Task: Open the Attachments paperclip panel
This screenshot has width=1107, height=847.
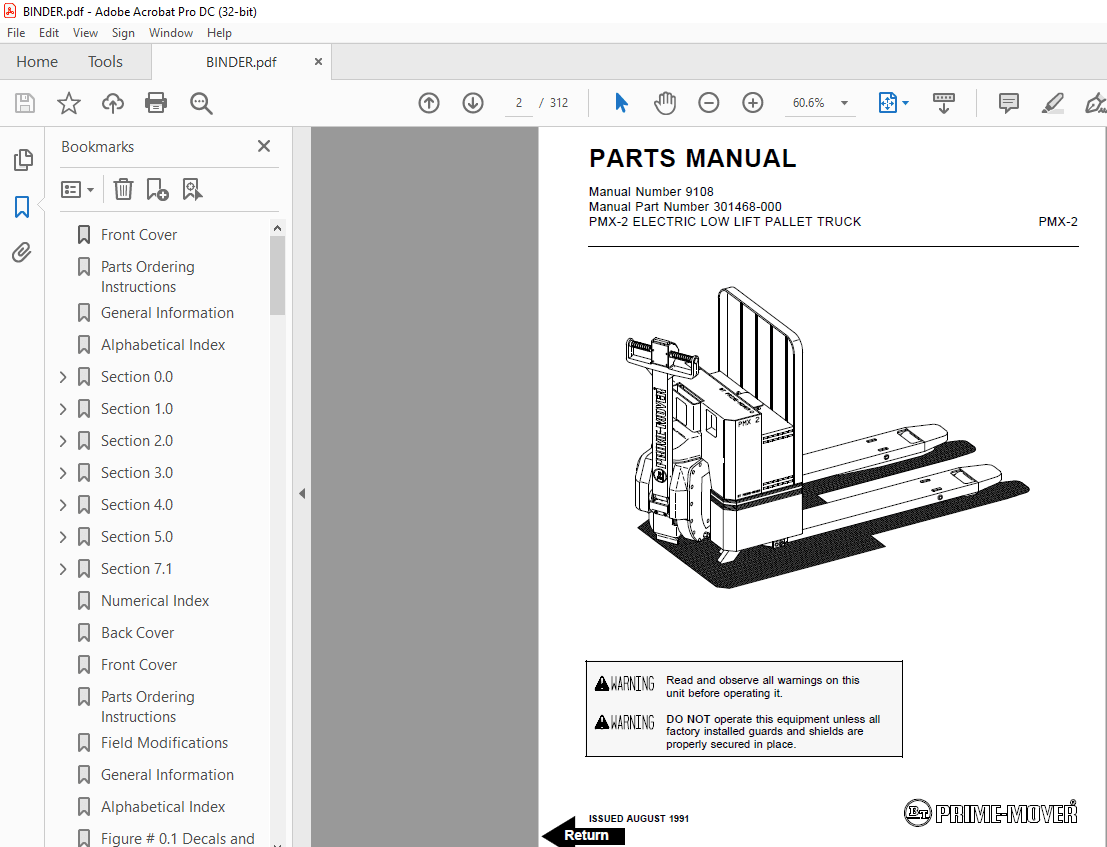Action: pos(22,252)
